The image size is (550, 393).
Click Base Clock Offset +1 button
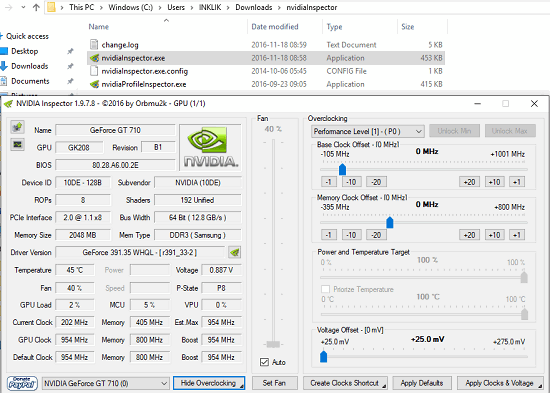pos(517,182)
